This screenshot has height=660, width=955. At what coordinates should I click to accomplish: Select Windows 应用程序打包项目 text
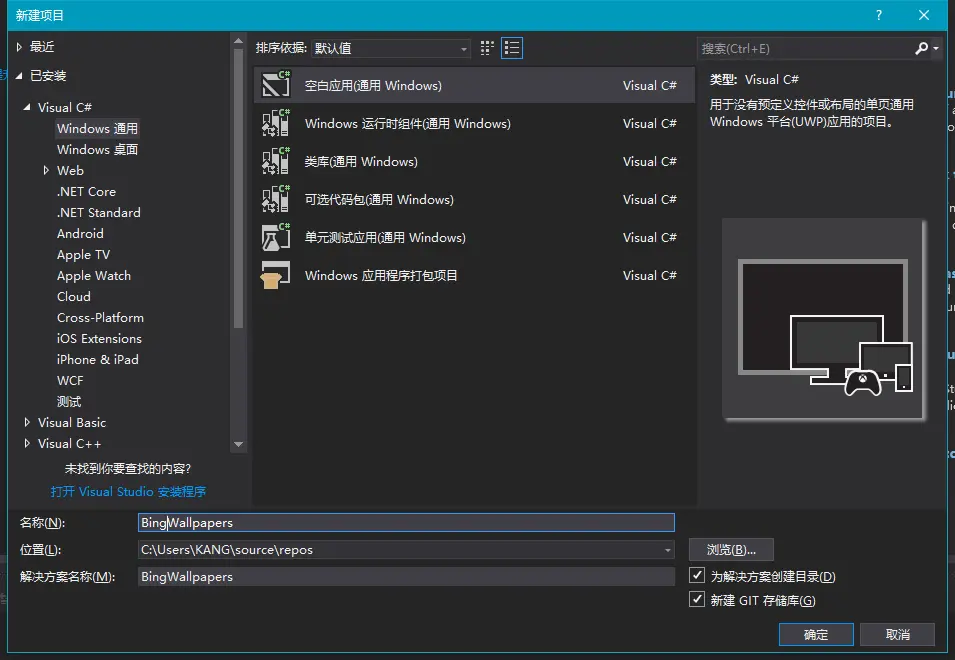pyautogui.click(x=381, y=275)
